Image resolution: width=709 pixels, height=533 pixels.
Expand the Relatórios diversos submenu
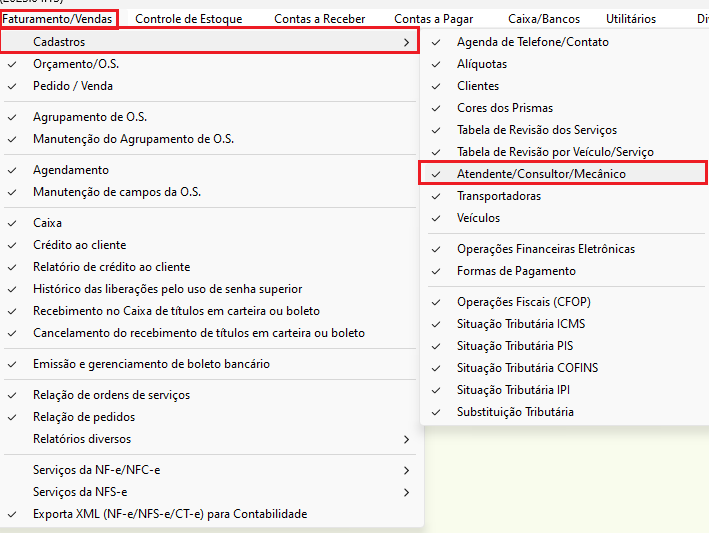405,439
